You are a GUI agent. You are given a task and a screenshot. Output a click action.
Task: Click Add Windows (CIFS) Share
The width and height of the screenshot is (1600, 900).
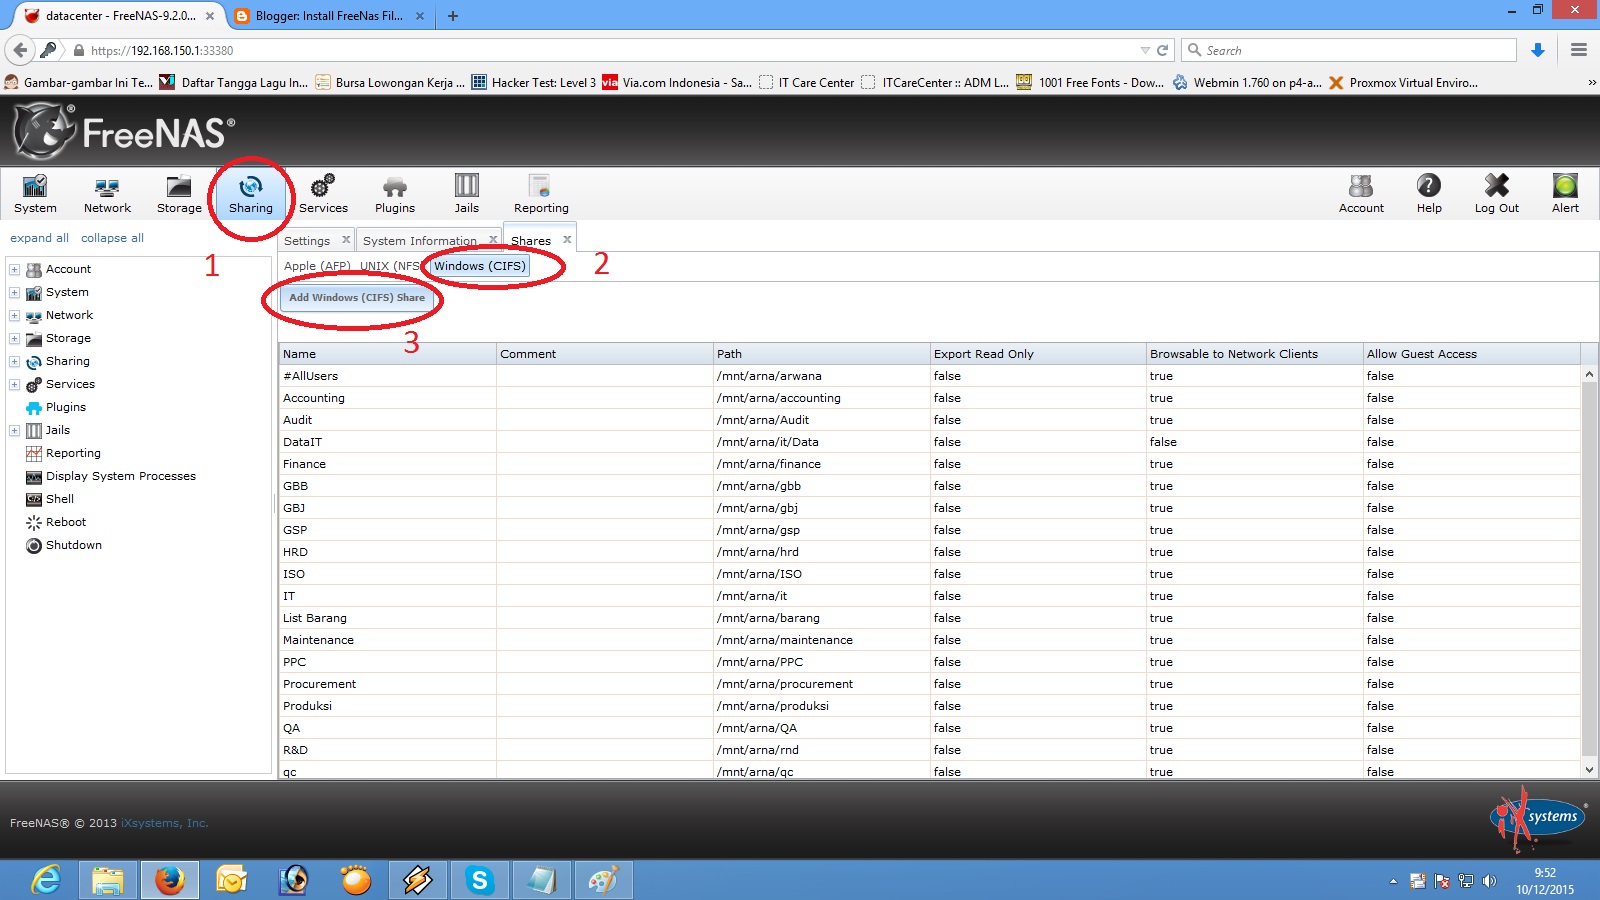pyautogui.click(x=355, y=298)
